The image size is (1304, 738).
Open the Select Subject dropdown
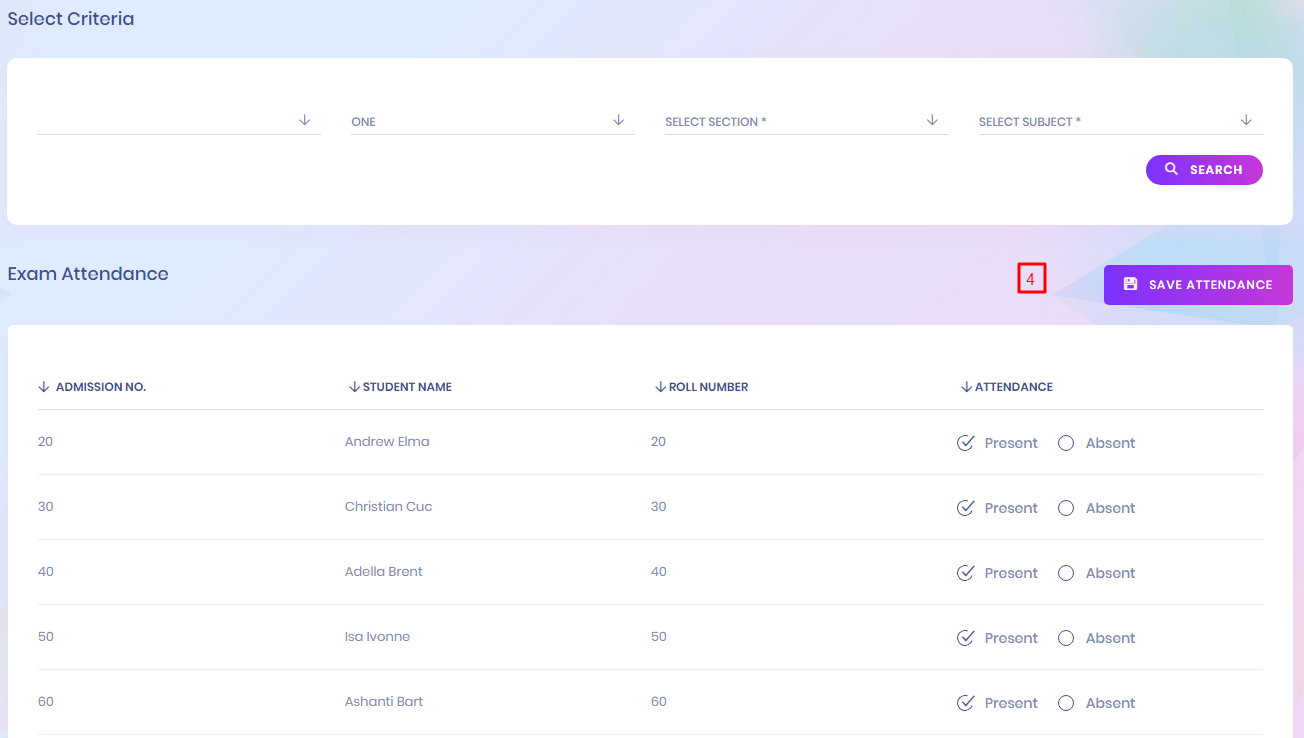pyautogui.click(x=1119, y=121)
